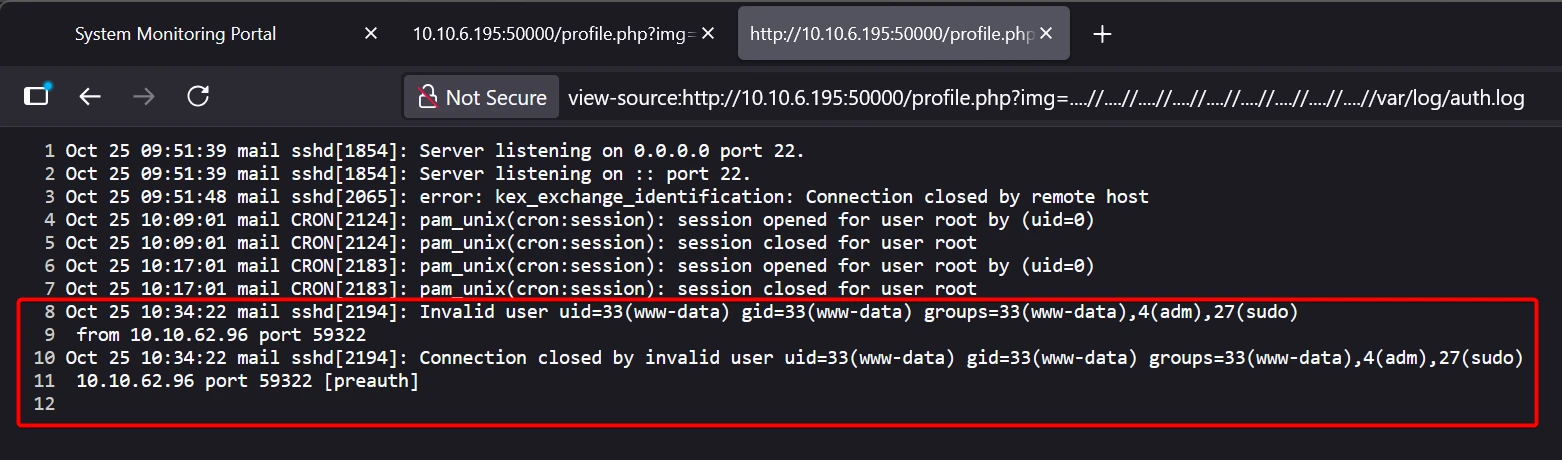Reload the auth.log page
The height and width of the screenshot is (460, 1562).
(198, 96)
